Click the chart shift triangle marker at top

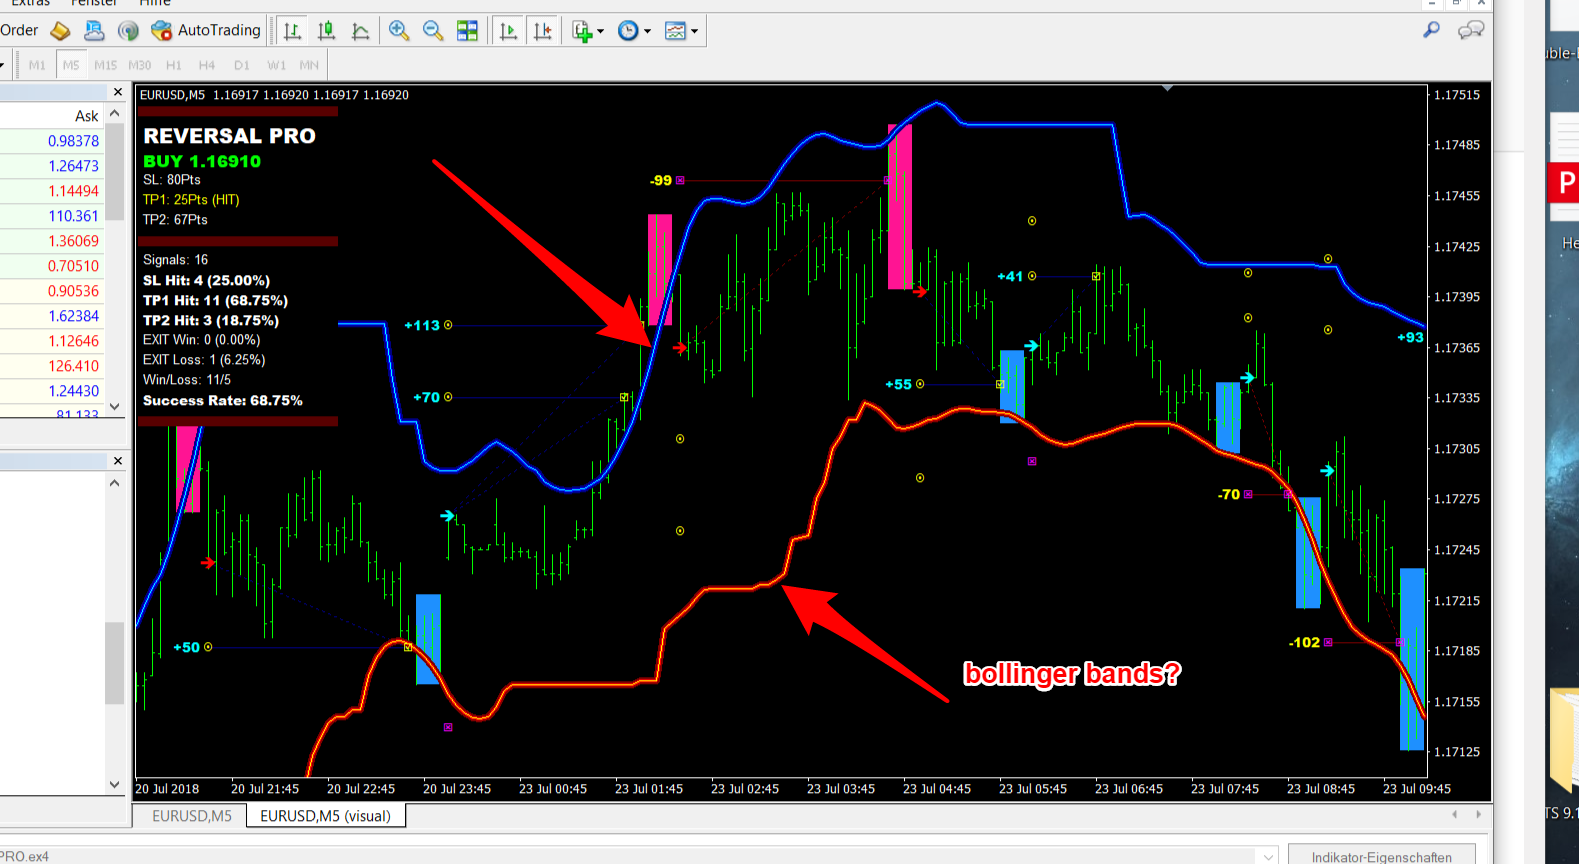1166,89
